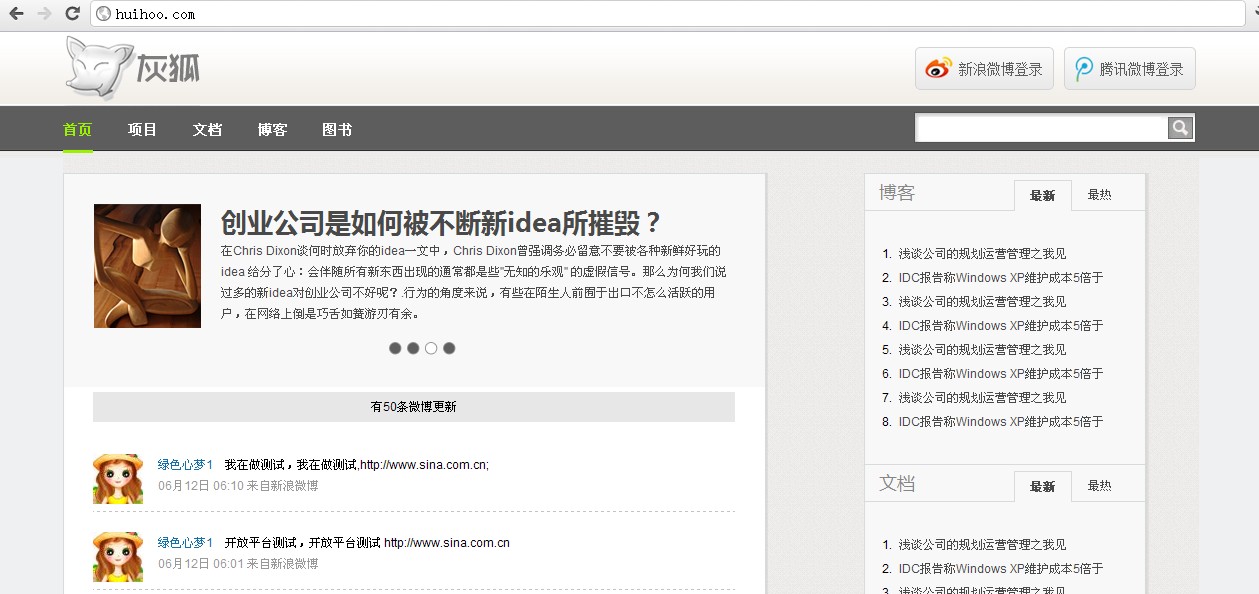This screenshot has height=594, width=1259.
Task: Go to the 文档 navigation item
Action: pyautogui.click(x=207, y=130)
